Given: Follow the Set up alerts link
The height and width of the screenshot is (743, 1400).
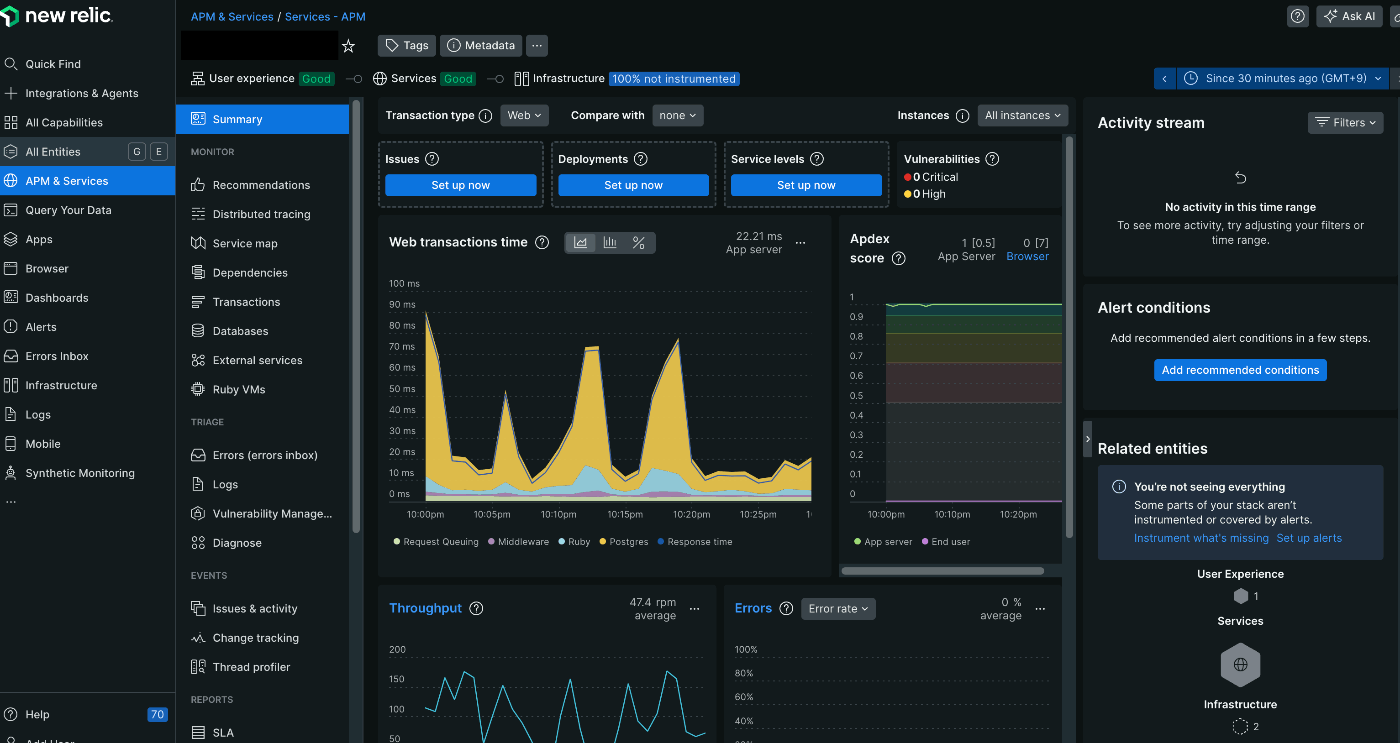Looking at the screenshot, I should tap(1309, 538).
